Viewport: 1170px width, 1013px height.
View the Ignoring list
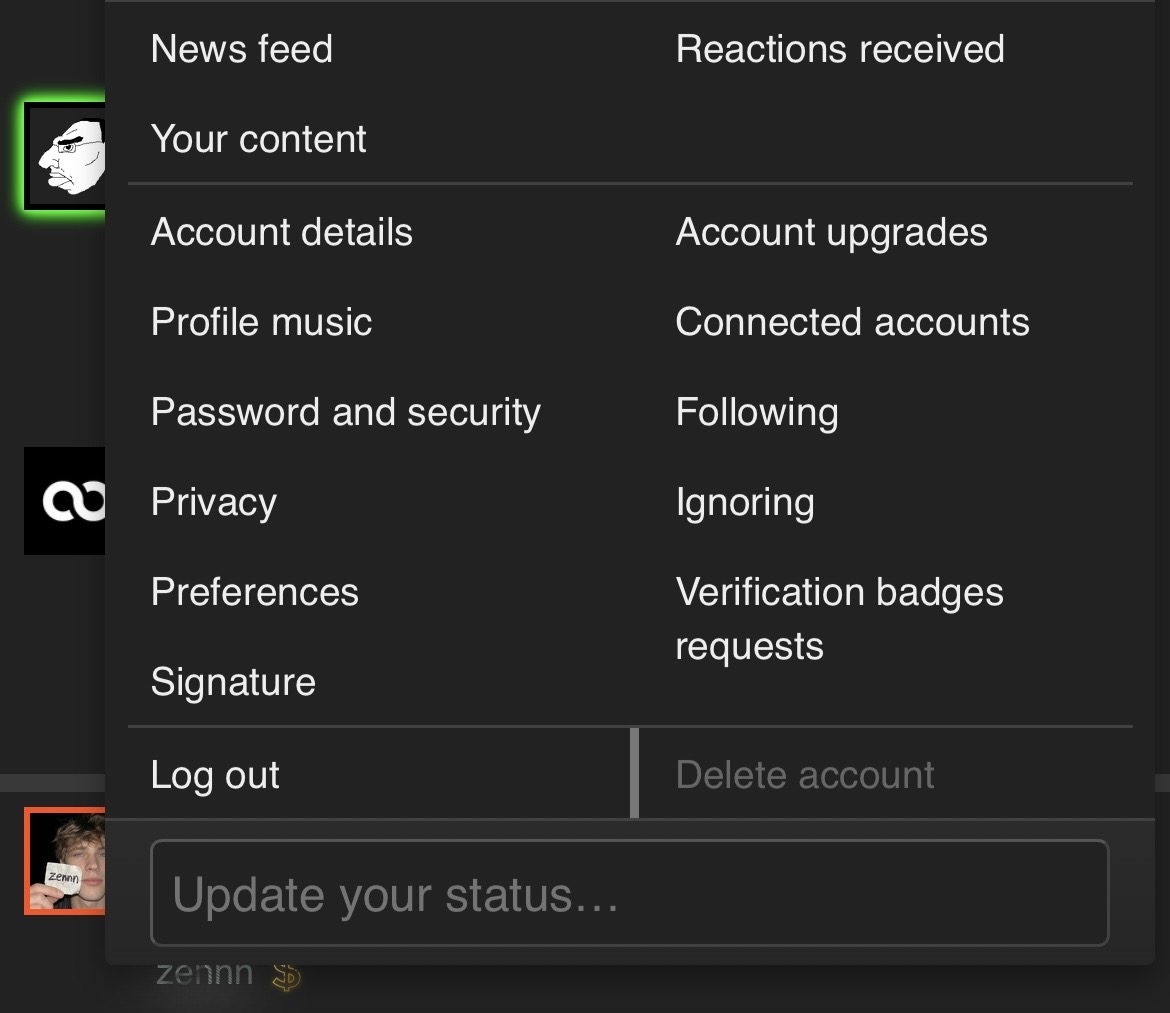(745, 502)
